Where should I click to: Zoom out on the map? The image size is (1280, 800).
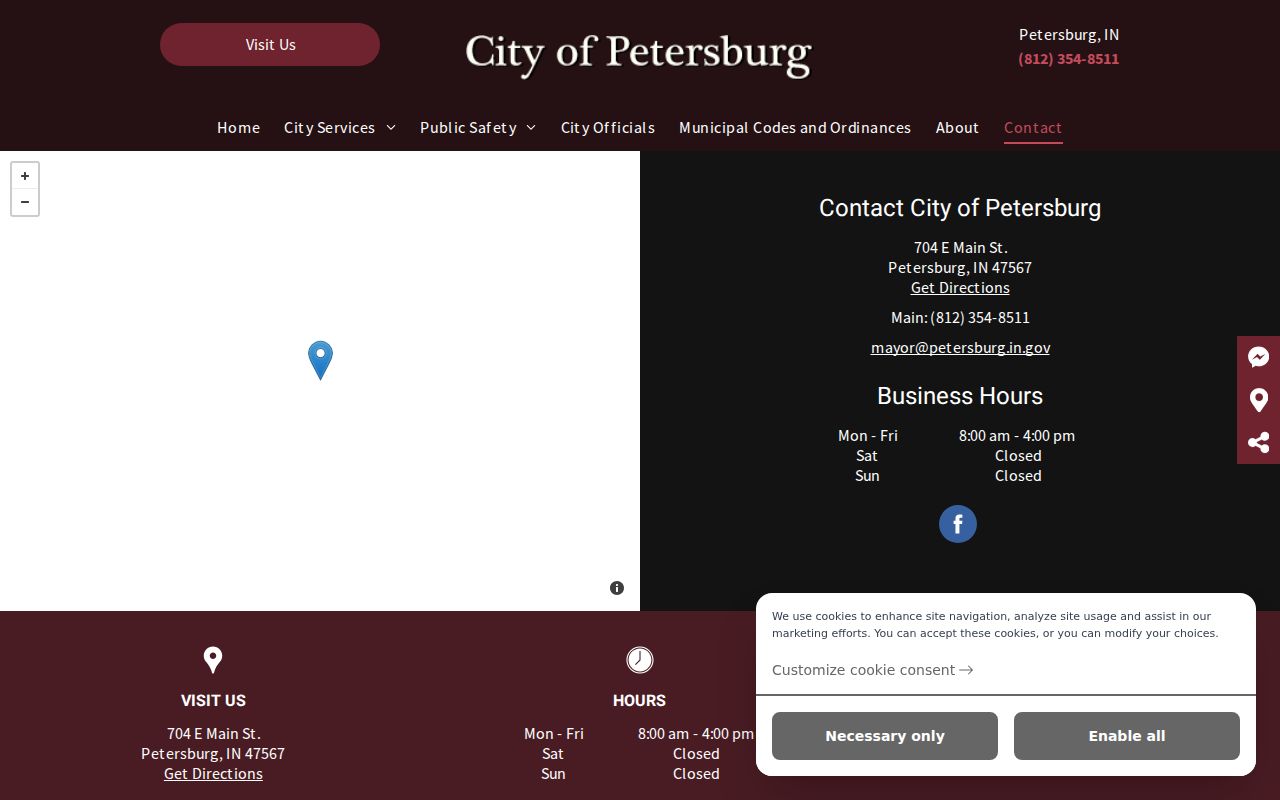point(25,202)
